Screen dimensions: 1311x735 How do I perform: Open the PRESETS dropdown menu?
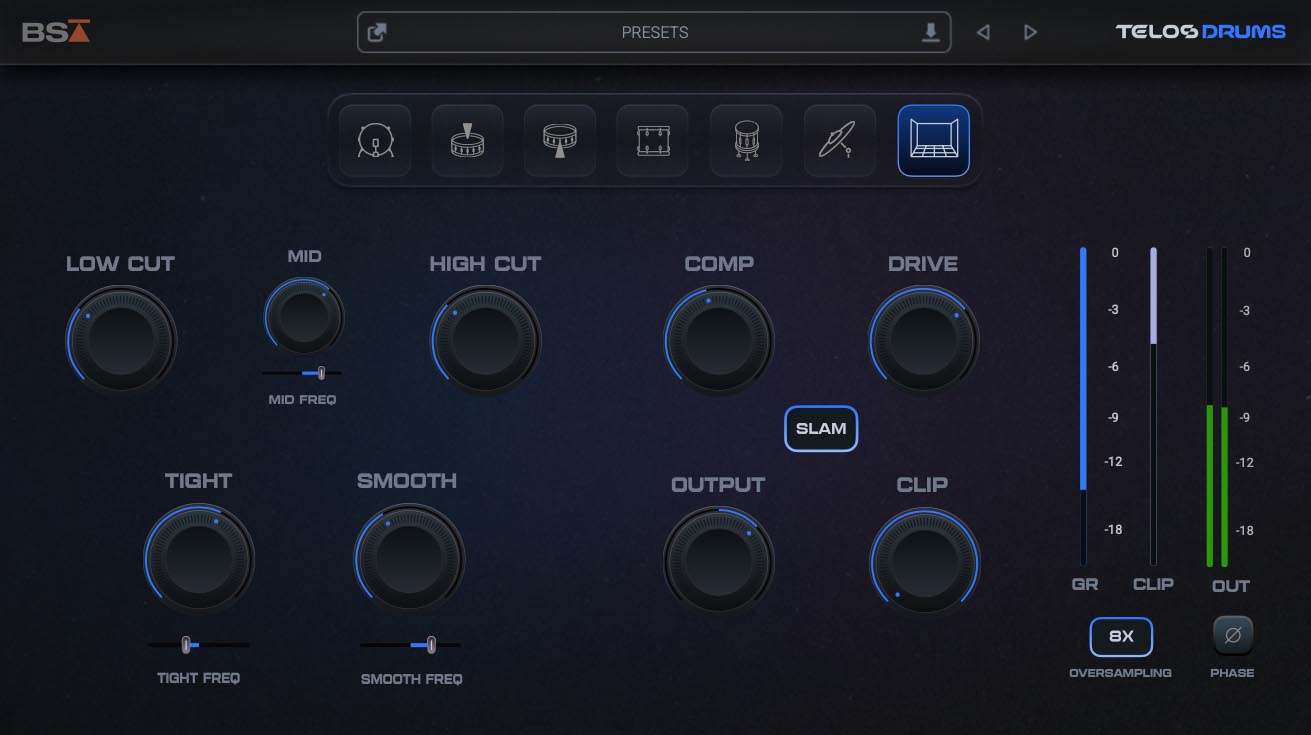click(x=655, y=32)
